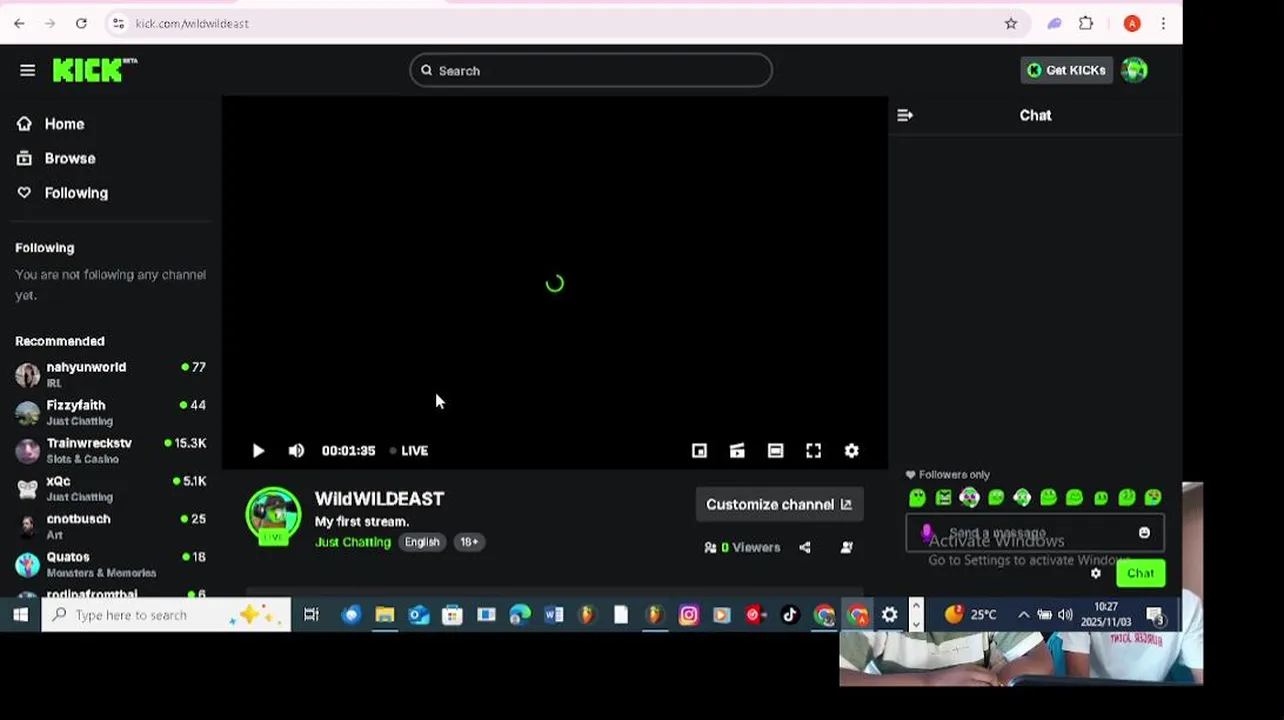Screen dimensions: 1284x720
Task: Open browser extensions puzzle icon
Action: coord(1086,23)
